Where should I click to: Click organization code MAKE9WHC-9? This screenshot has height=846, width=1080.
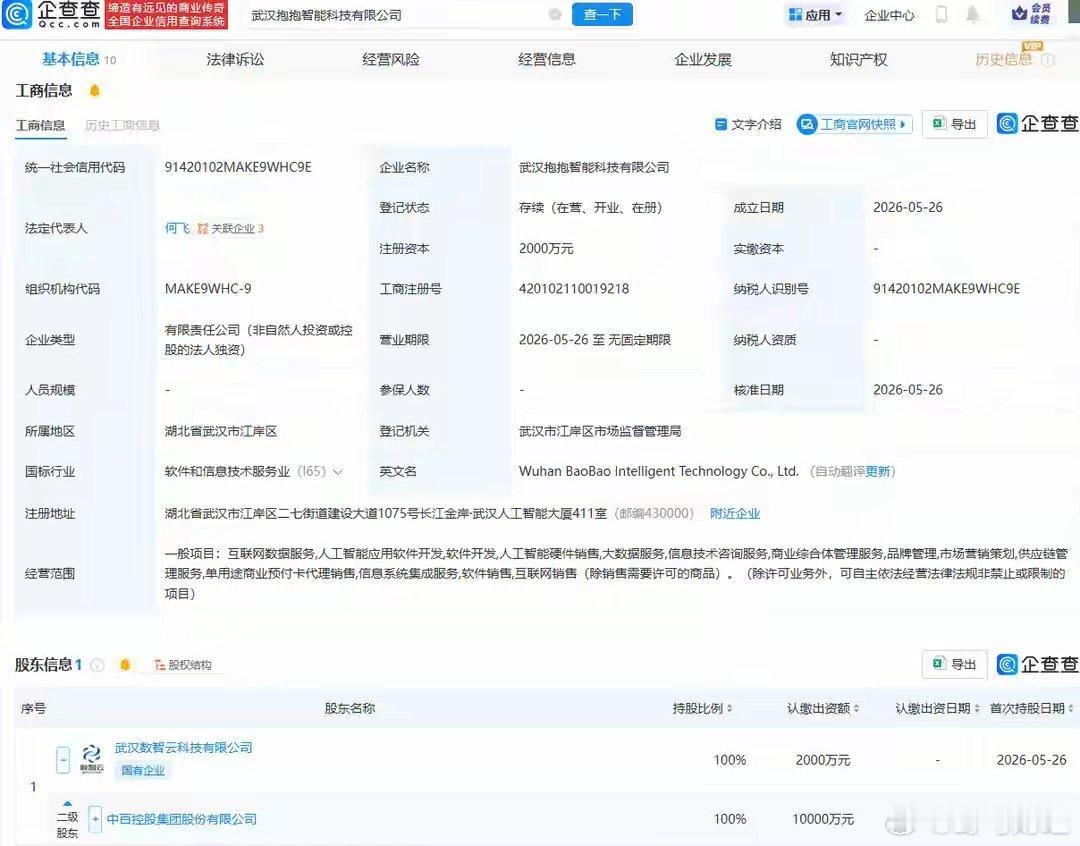[x=208, y=289]
